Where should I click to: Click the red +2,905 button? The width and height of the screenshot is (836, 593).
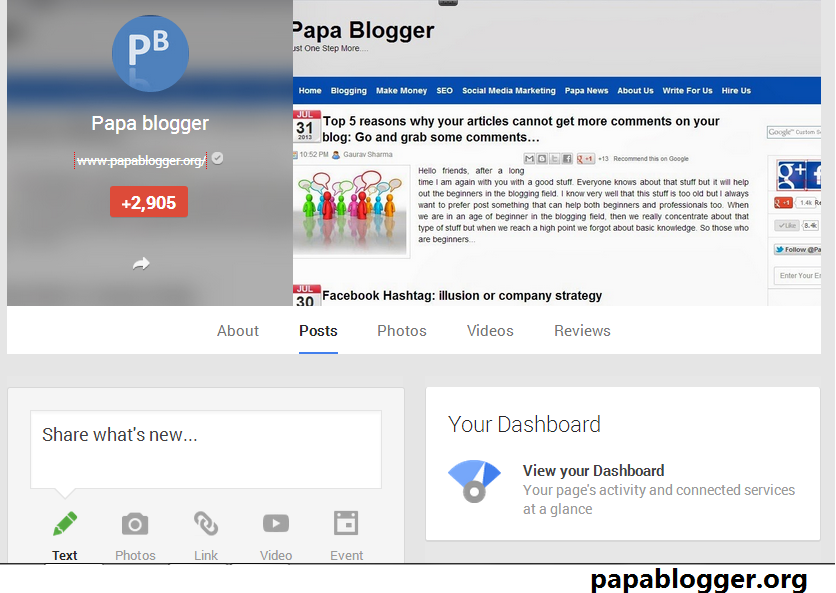149,202
